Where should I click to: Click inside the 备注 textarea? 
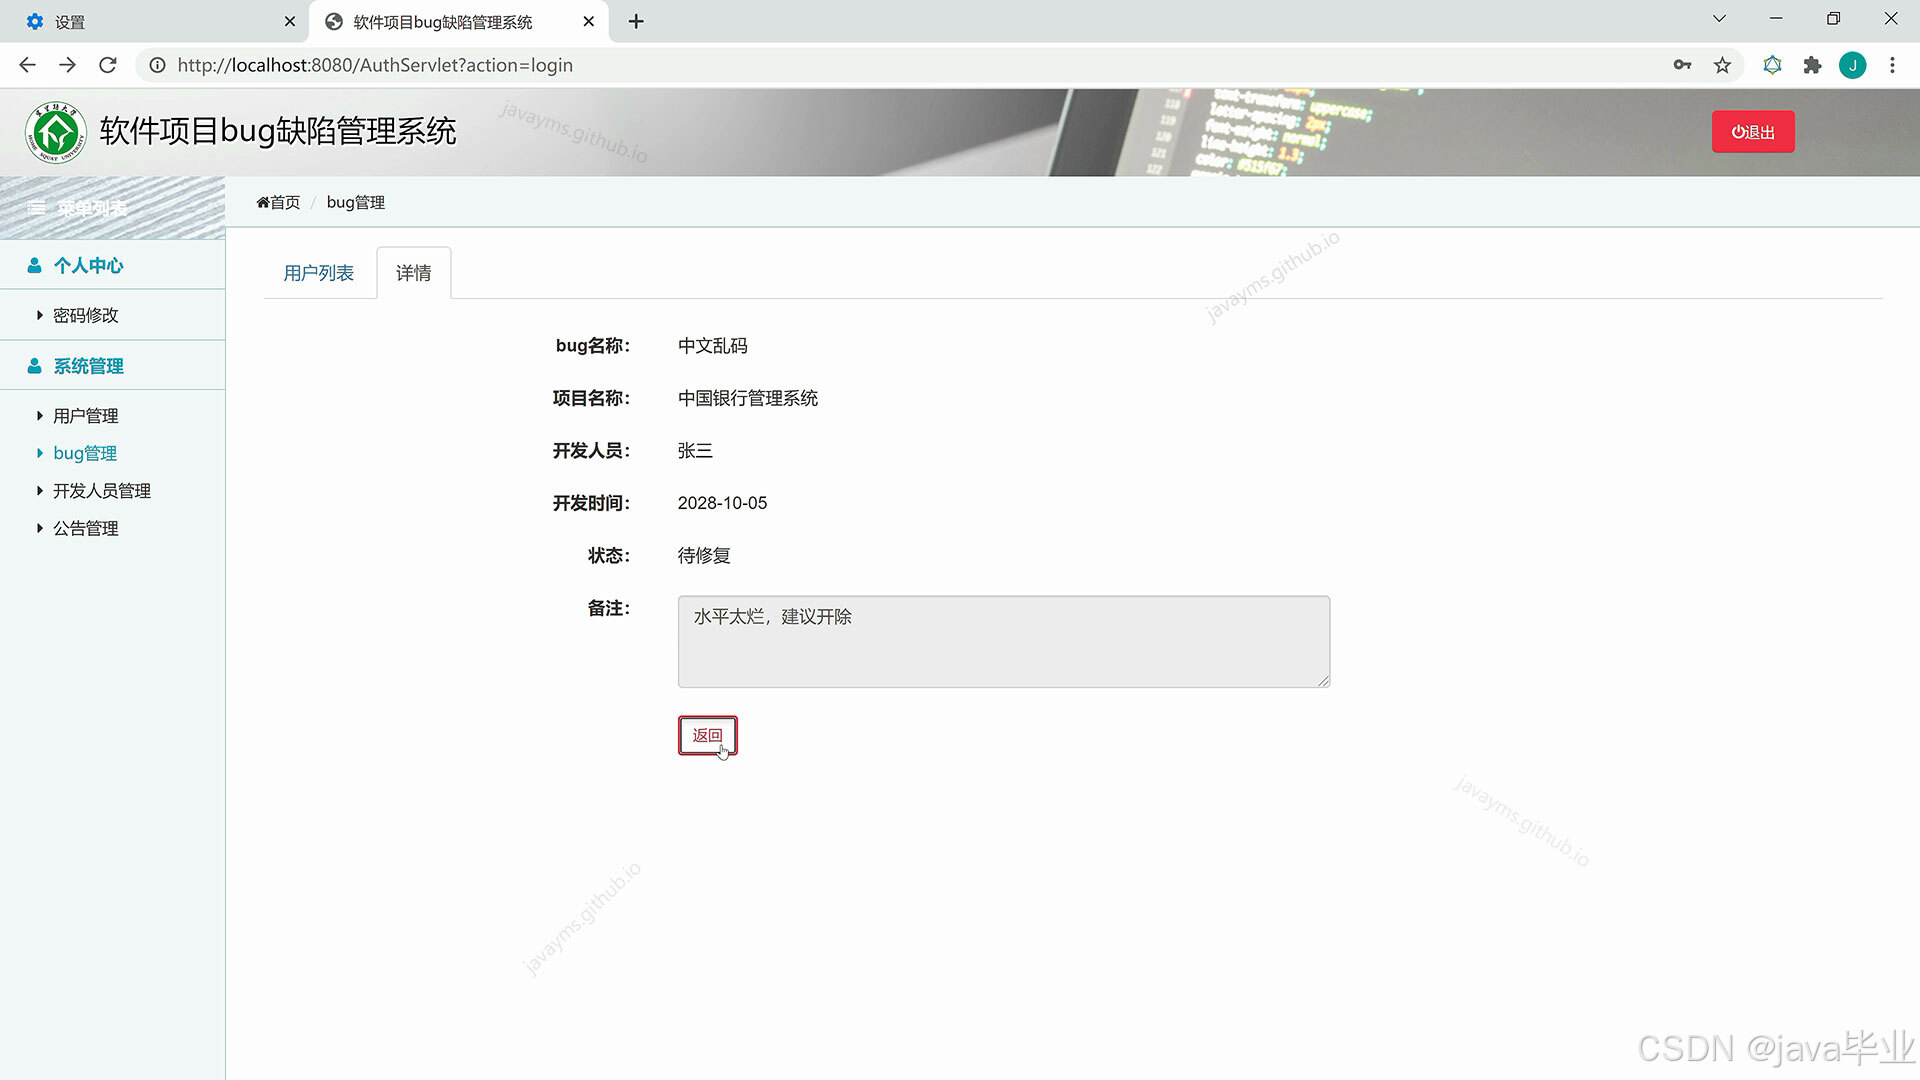point(1003,642)
